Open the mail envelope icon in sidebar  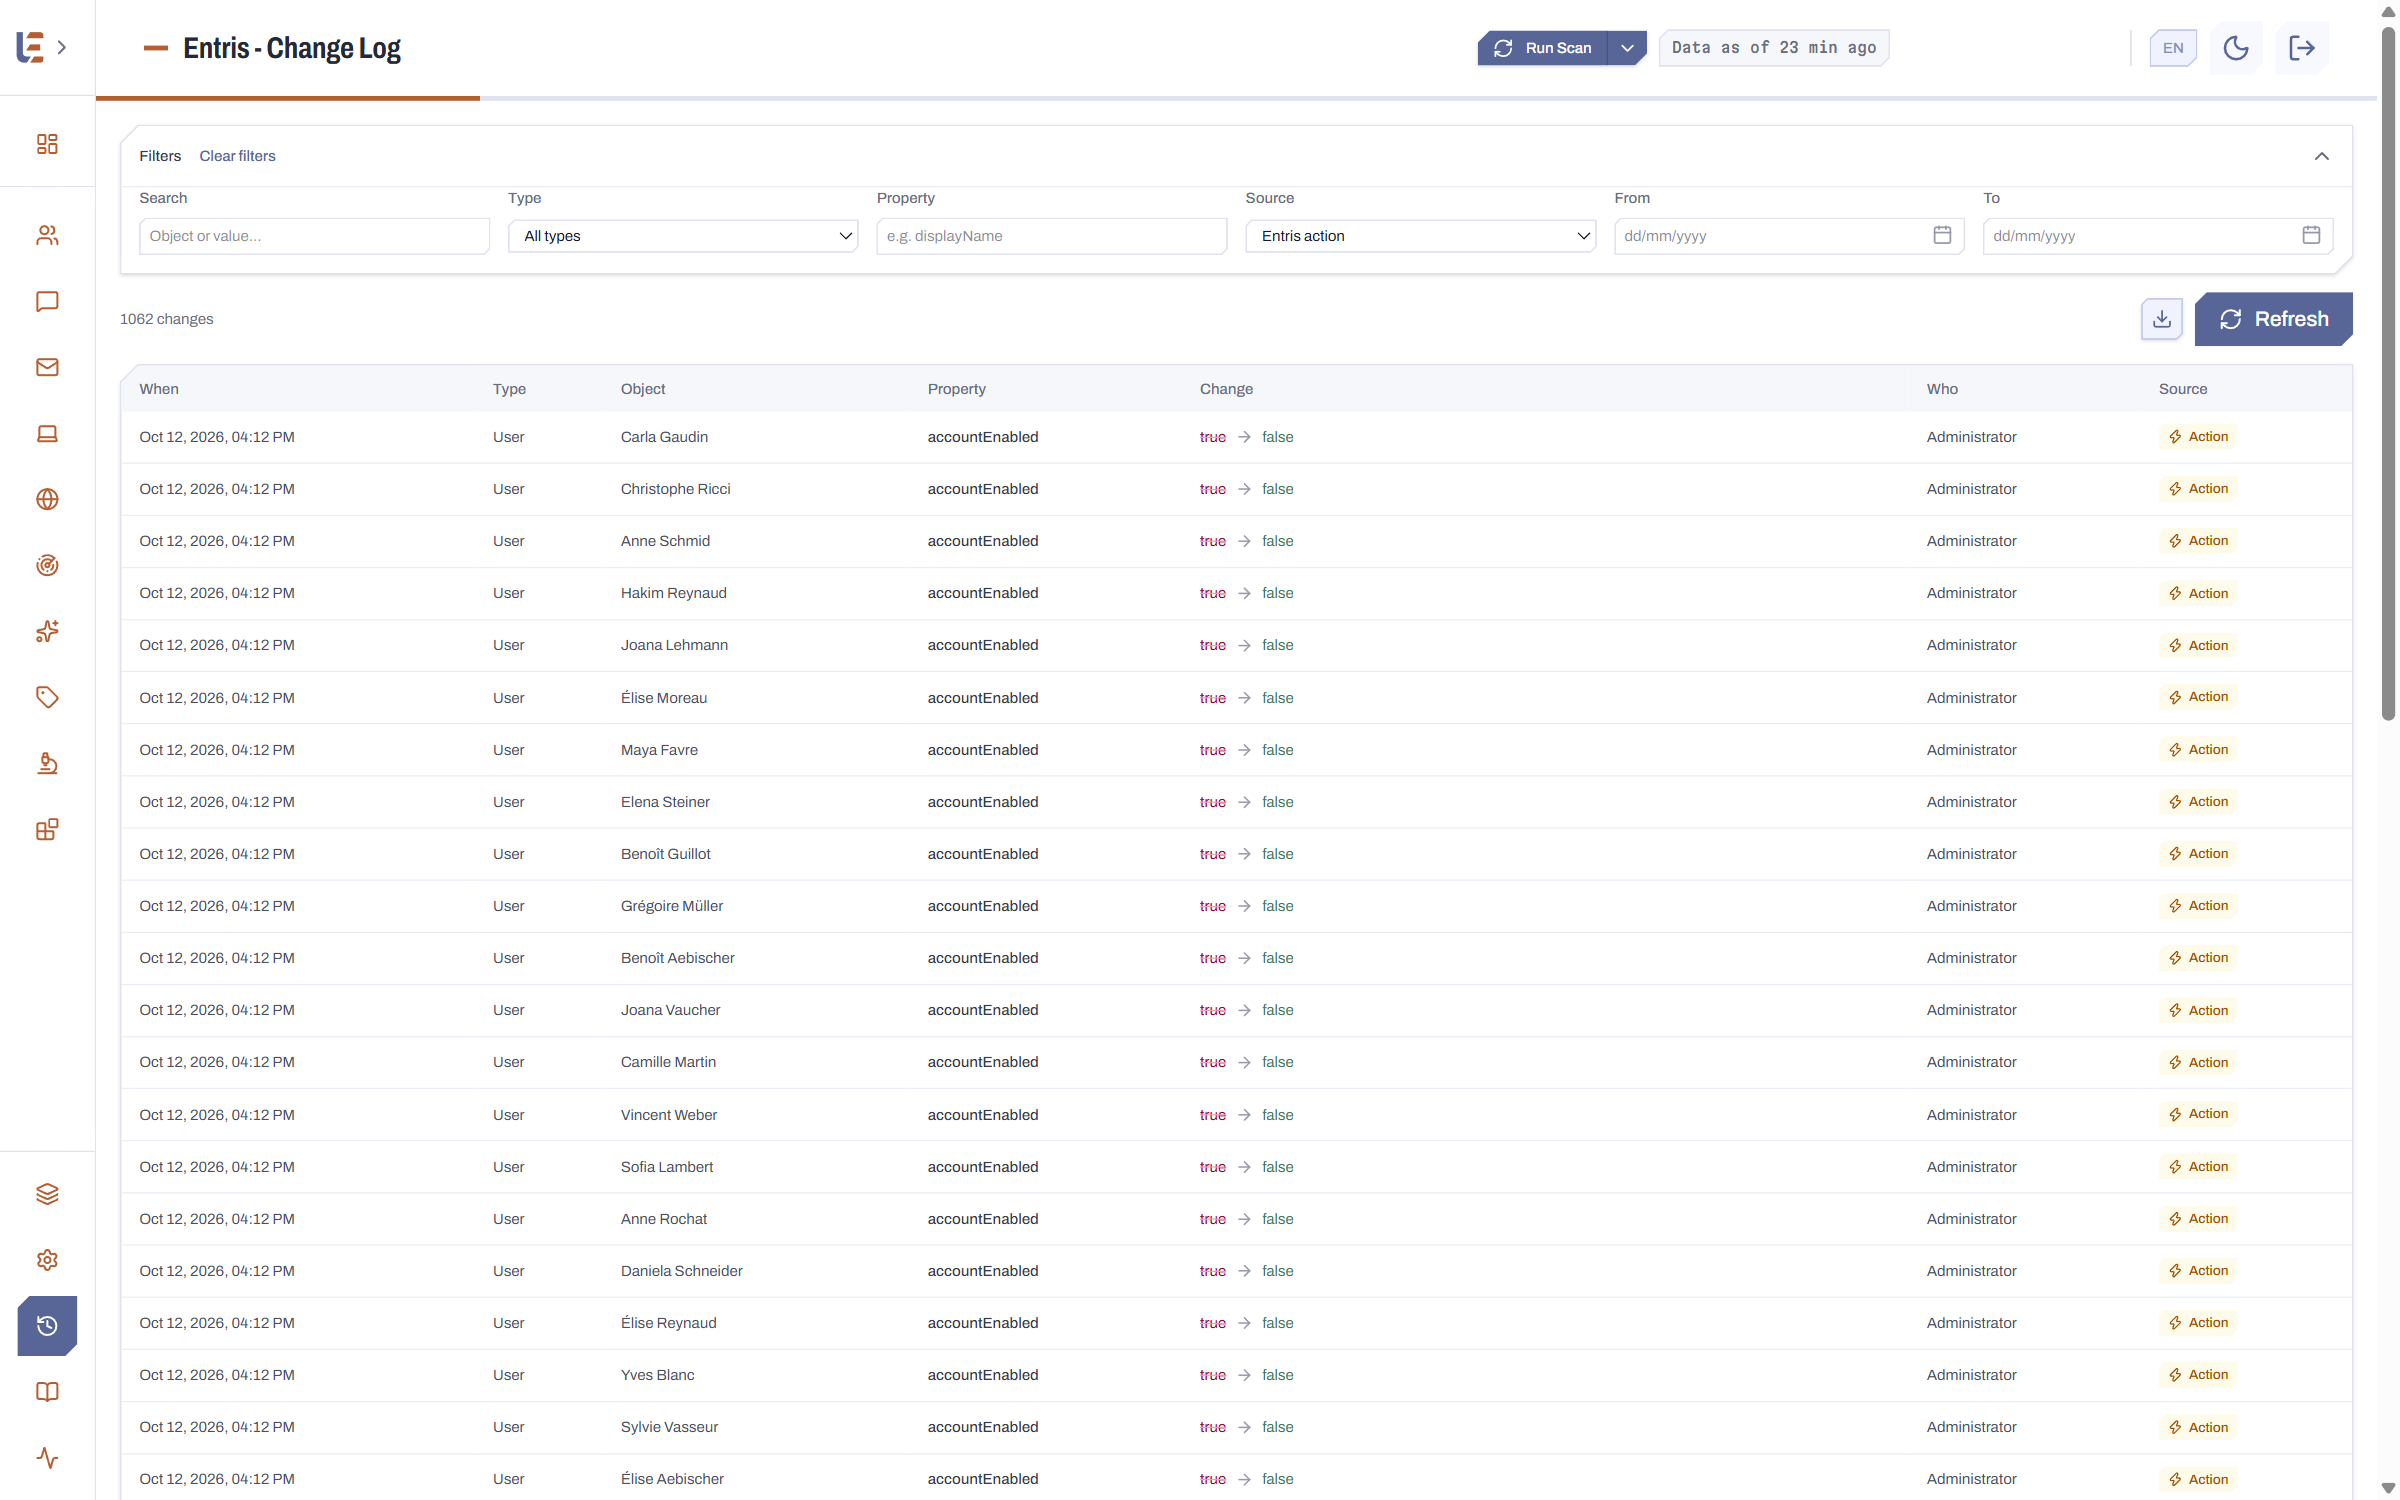pyautogui.click(x=47, y=367)
